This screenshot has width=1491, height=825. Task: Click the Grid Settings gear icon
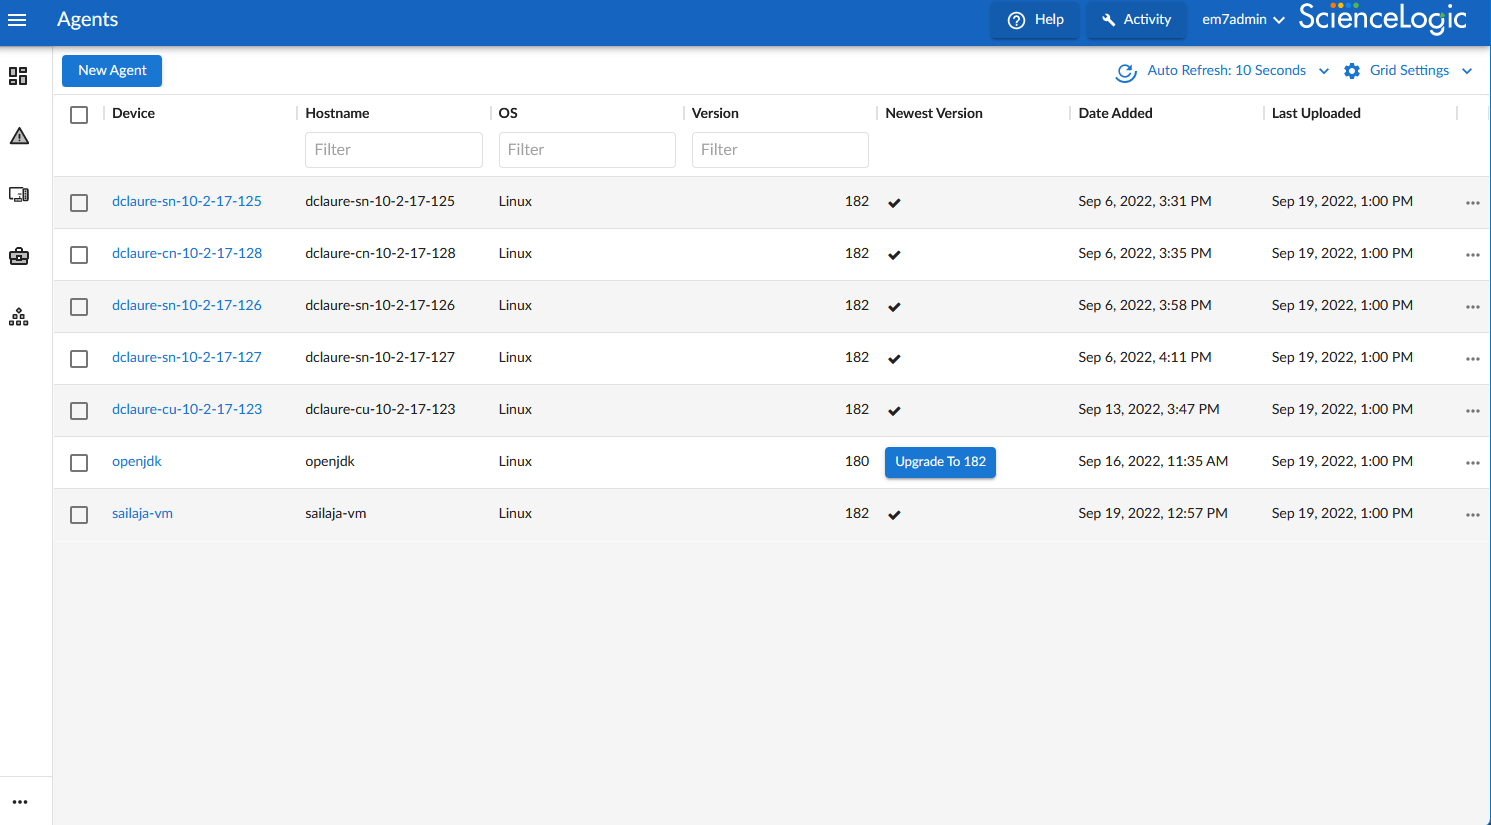click(x=1352, y=71)
